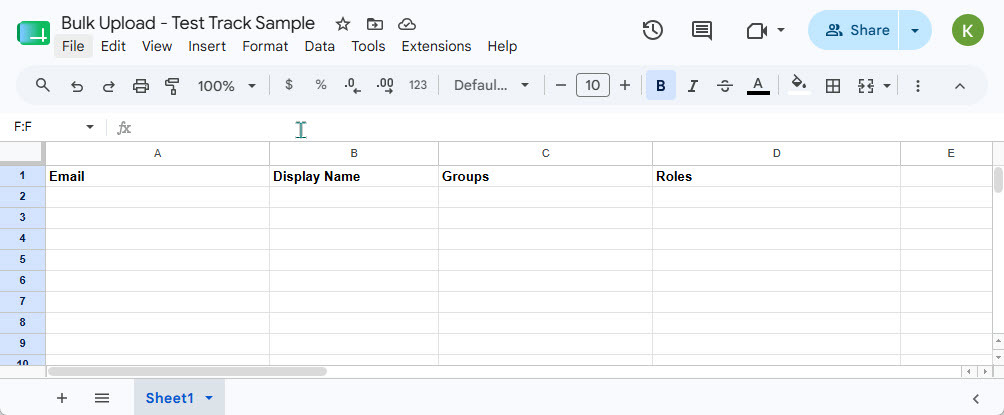The height and width of the screenshot is (415, 1004).
Task: Expand the Sheet1 tab options arrow
Action: (x=209, y=398)
